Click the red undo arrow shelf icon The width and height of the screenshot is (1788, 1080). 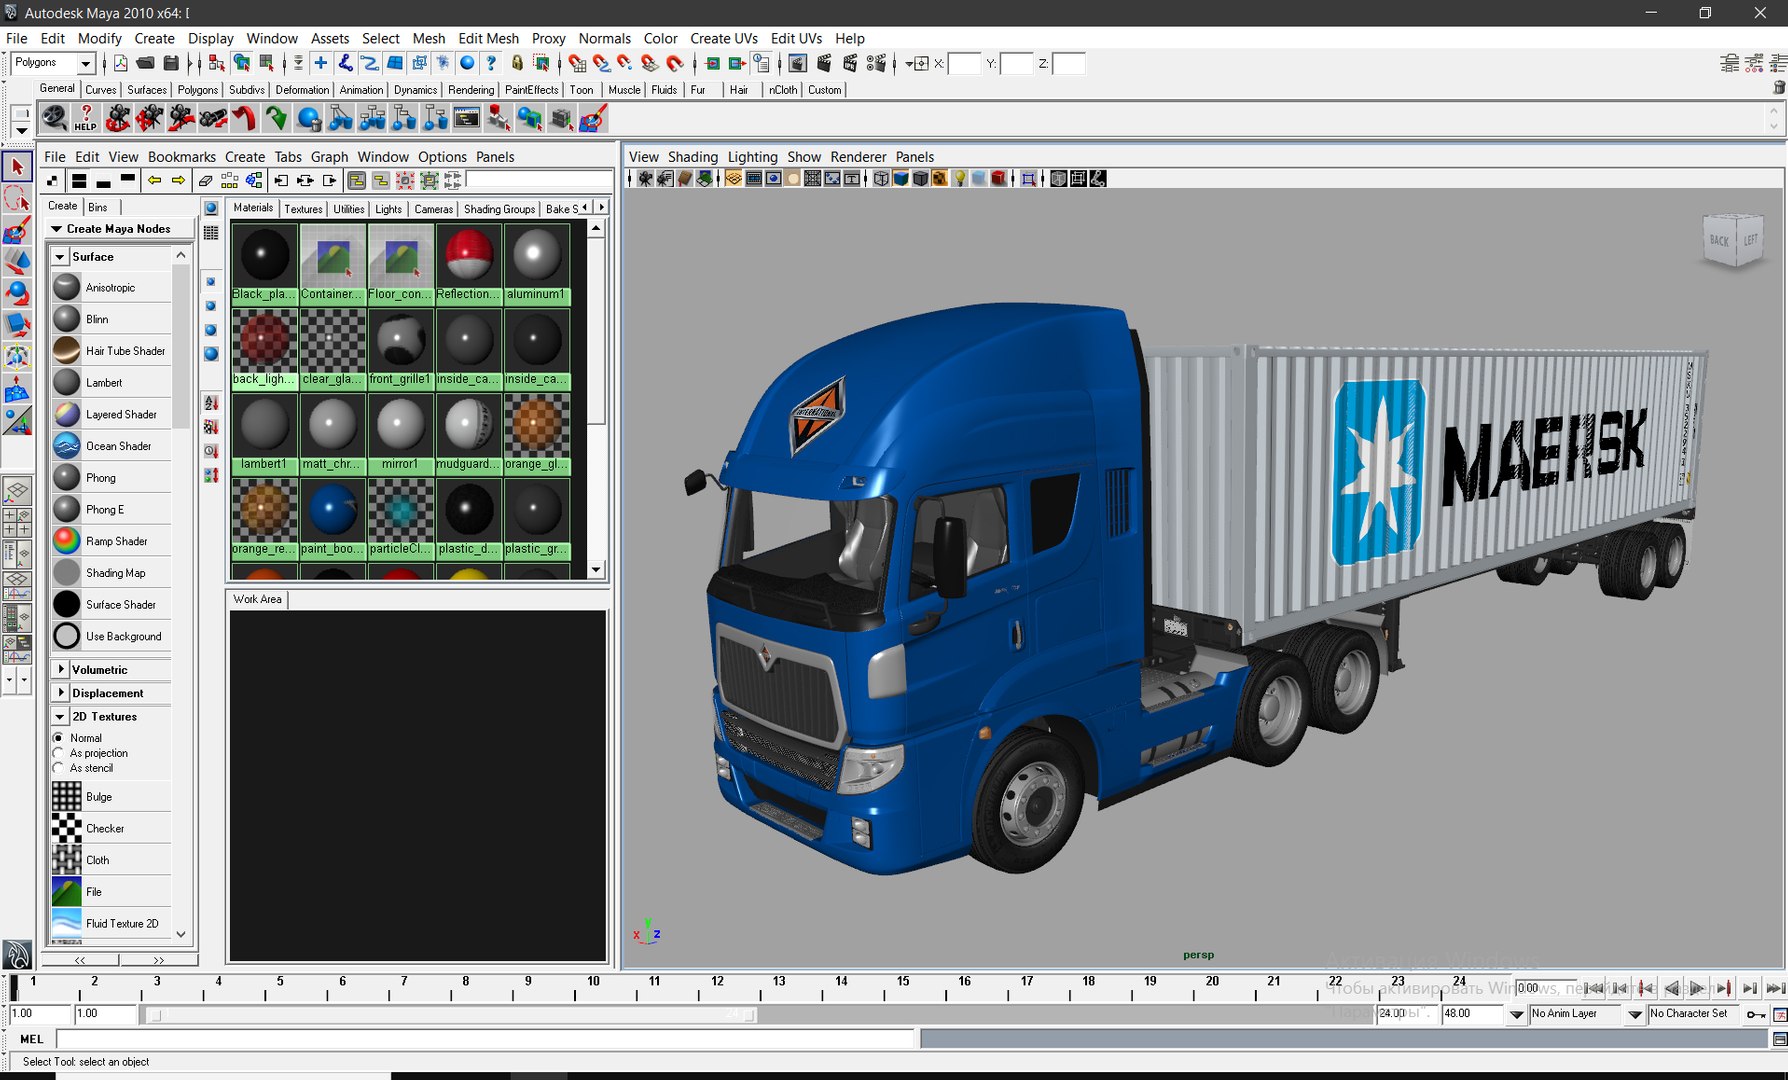click(x=244, y=118)
